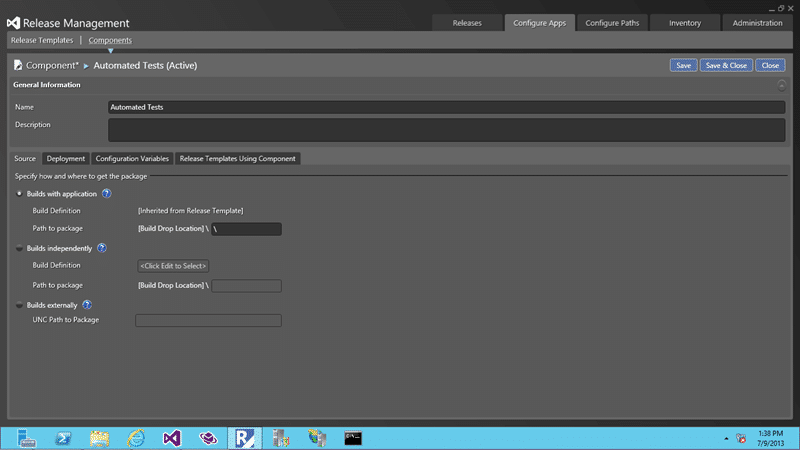800x450 pixels.
Task: Collapse the General Information section
Action: pyautogui.click(x=782, y=85)
